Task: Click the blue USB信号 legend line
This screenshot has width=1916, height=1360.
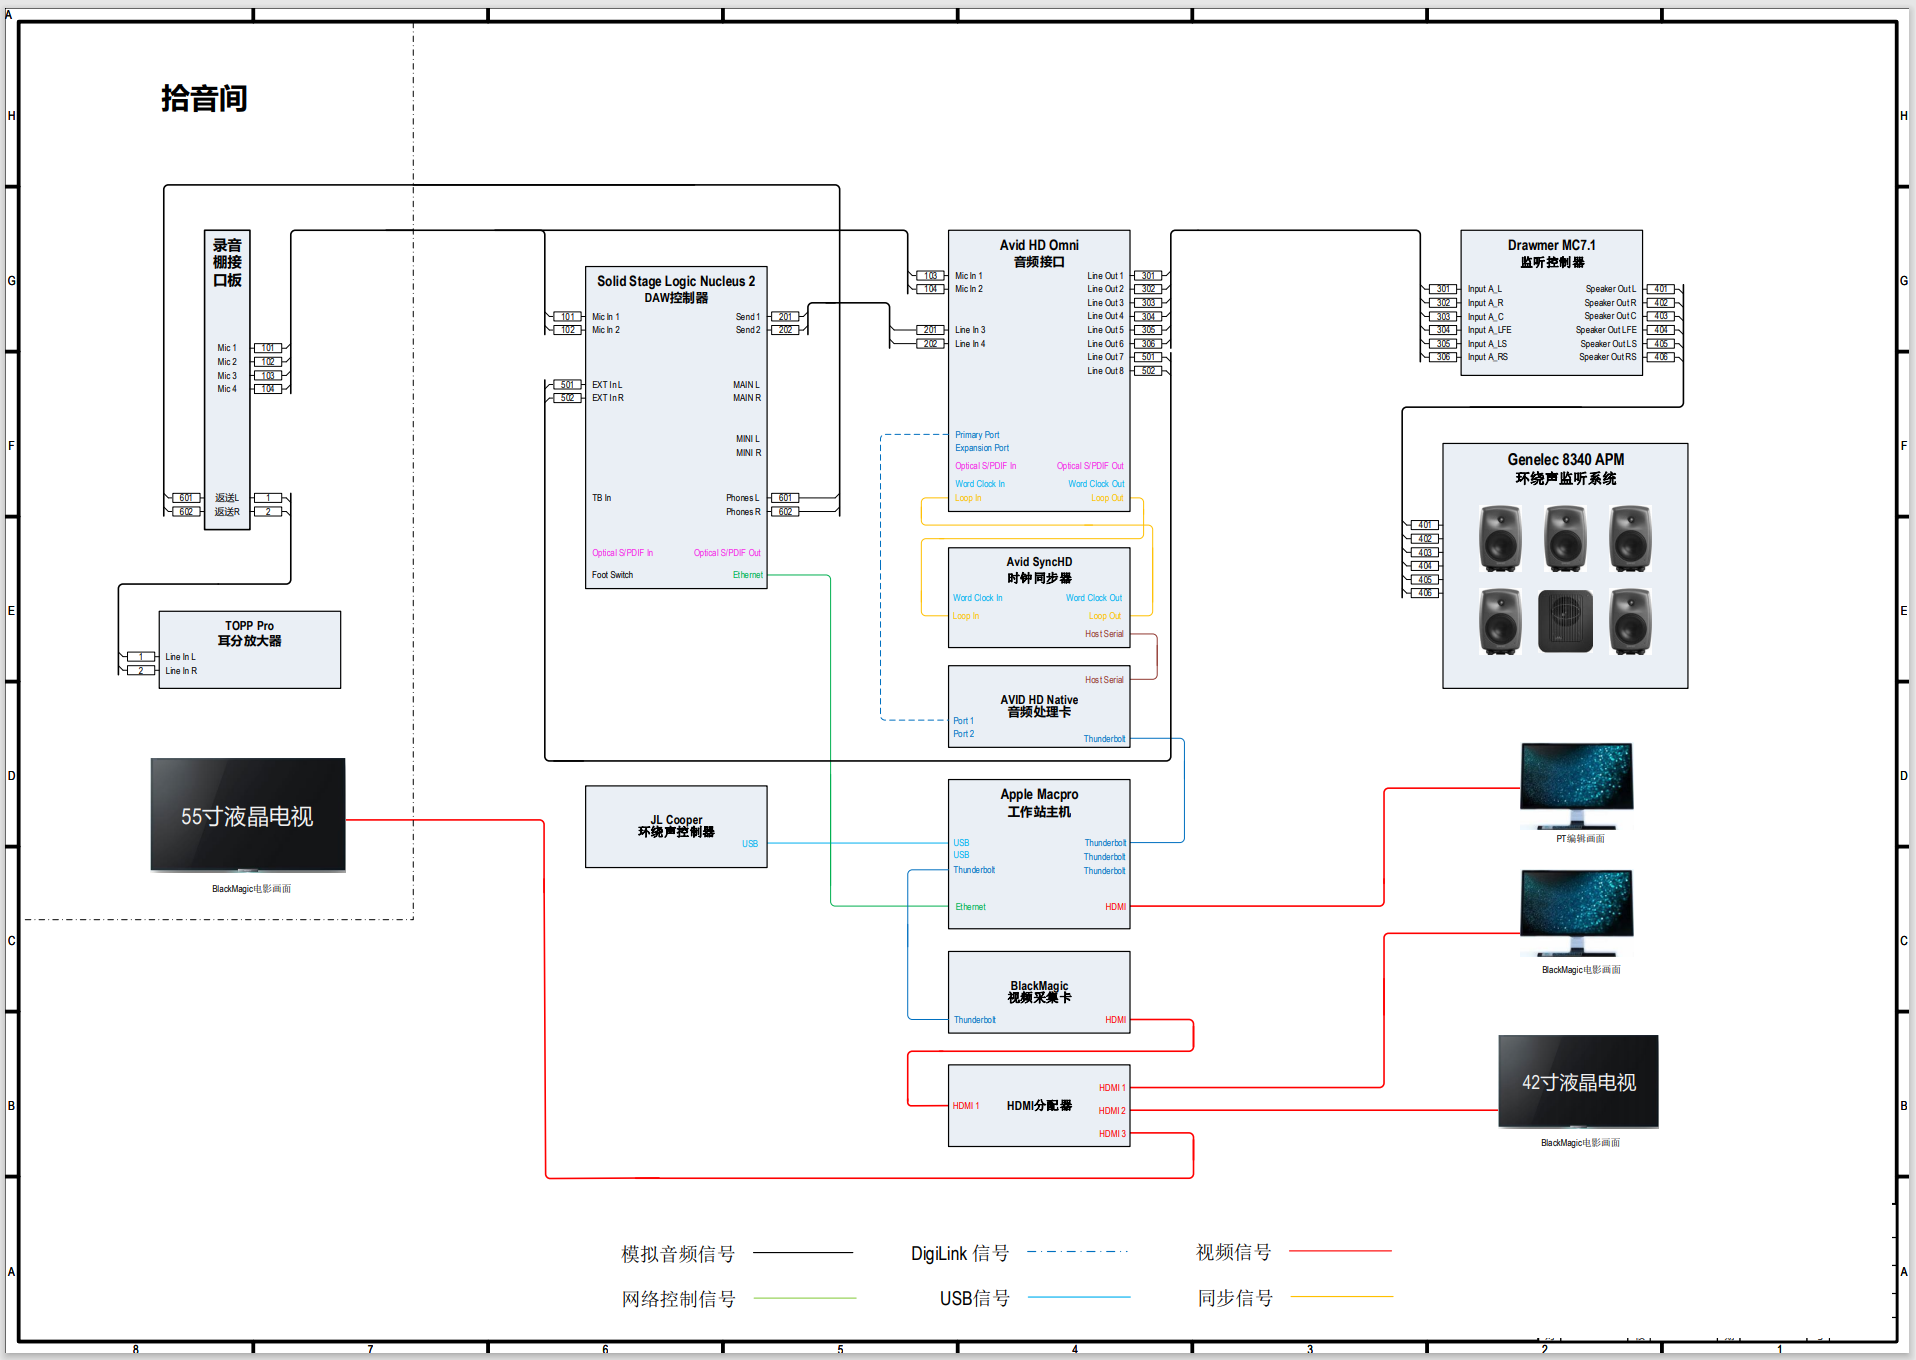Action: tap(1078, 1297)
